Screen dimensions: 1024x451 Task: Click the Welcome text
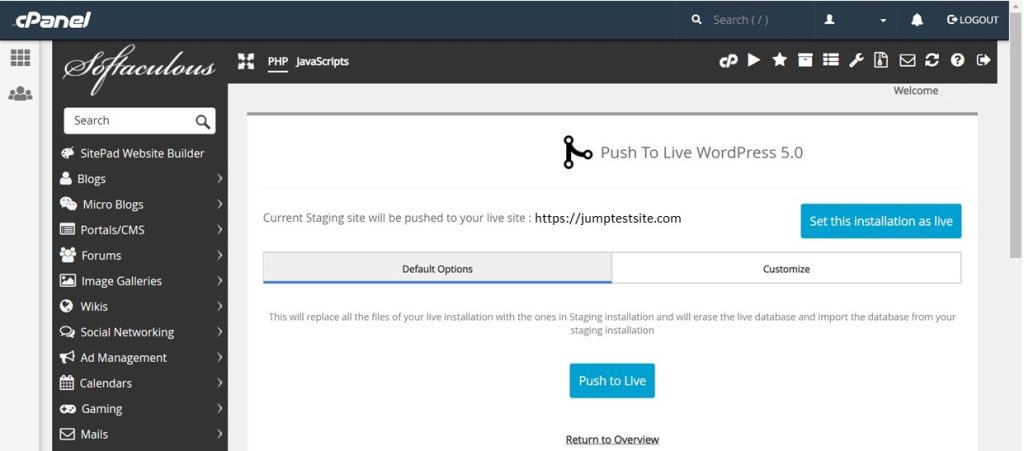coord(916,91)
